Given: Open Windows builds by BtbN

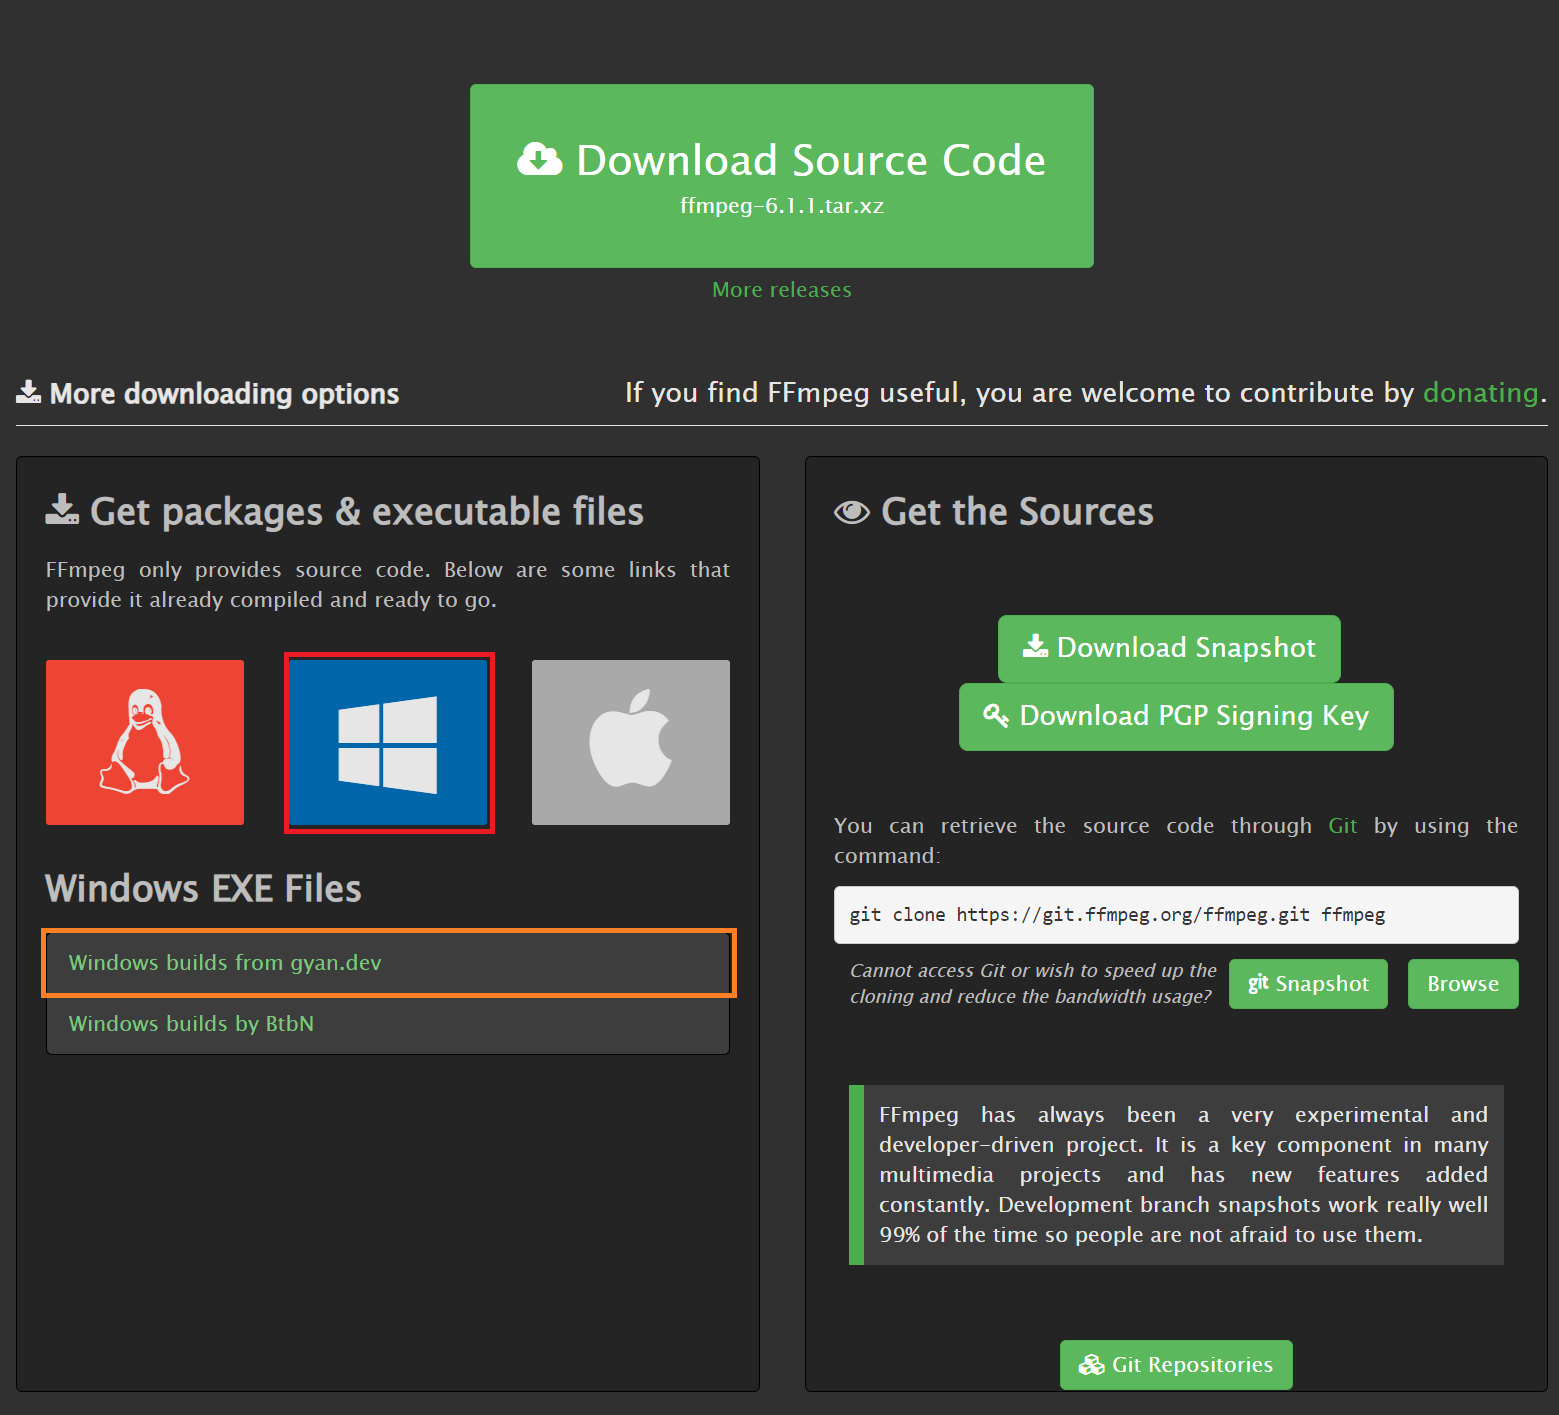Looking at the screenshot, I should tap(191, 1024).
